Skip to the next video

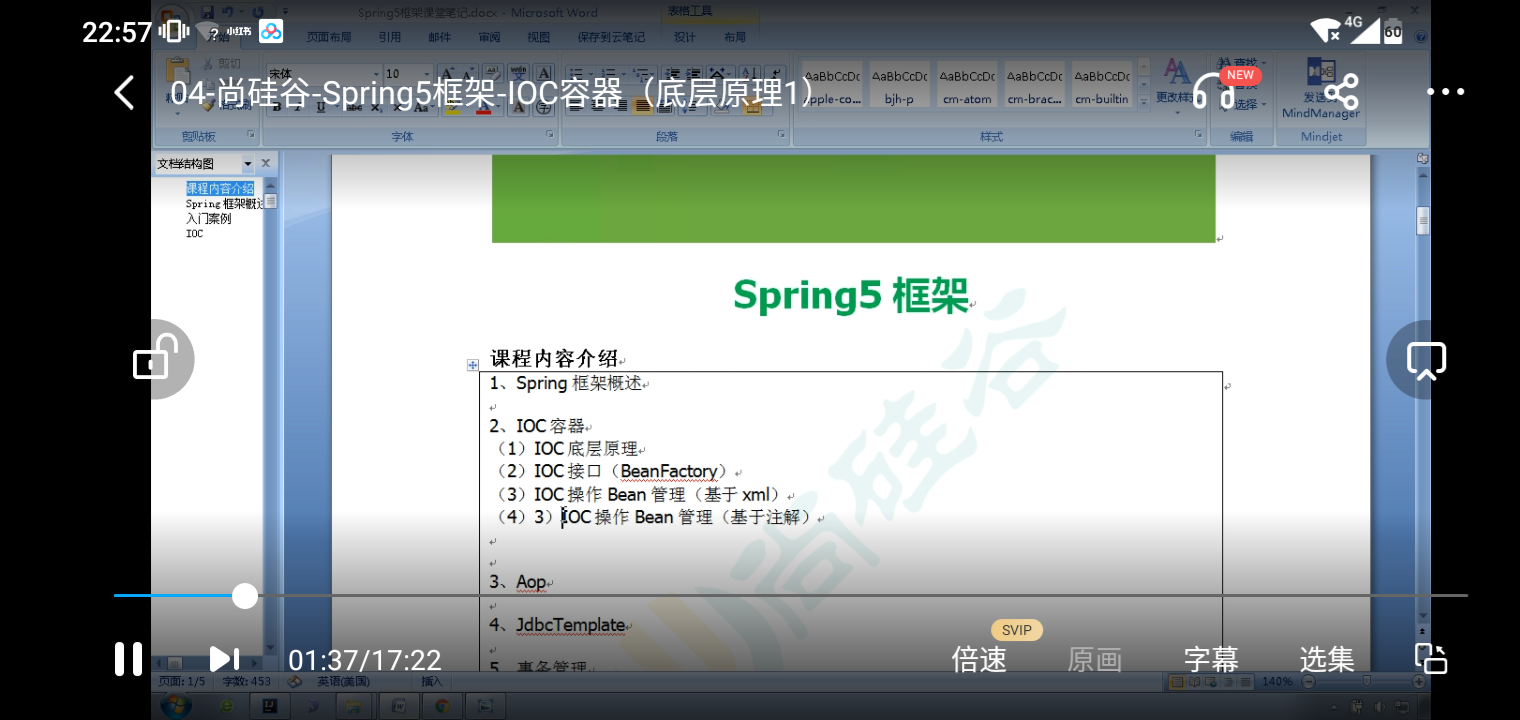tap(224, 659)
